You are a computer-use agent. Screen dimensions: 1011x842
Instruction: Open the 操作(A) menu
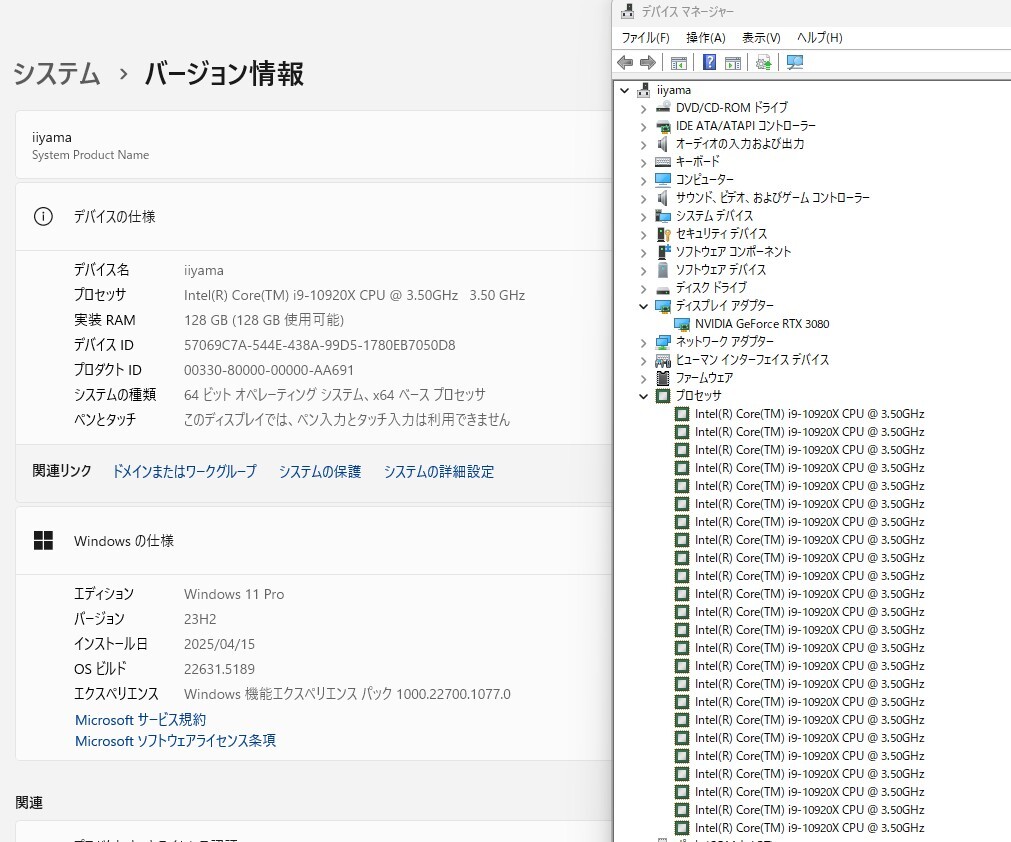(x=706, y=37)
